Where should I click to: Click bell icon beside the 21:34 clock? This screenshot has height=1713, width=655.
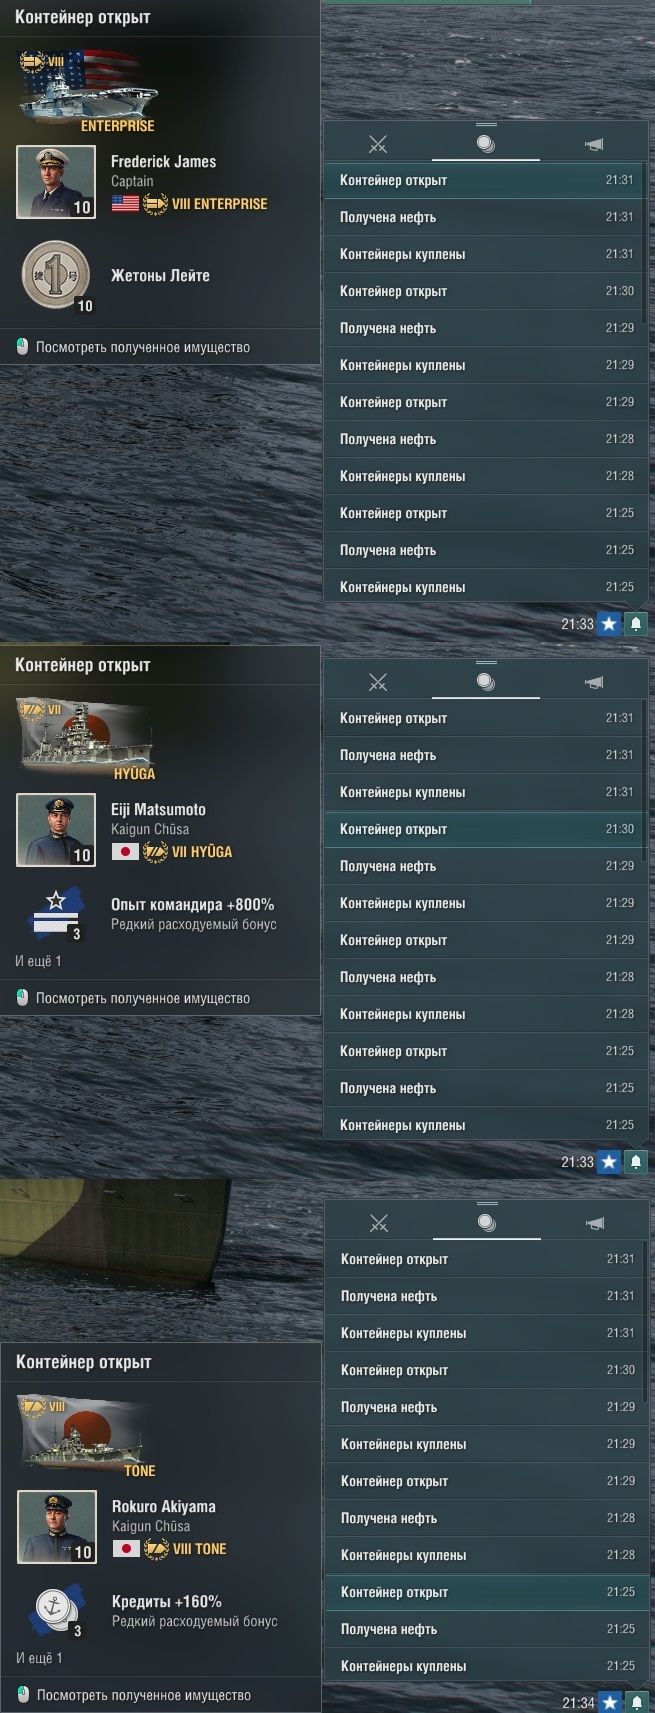(636, 1702)
